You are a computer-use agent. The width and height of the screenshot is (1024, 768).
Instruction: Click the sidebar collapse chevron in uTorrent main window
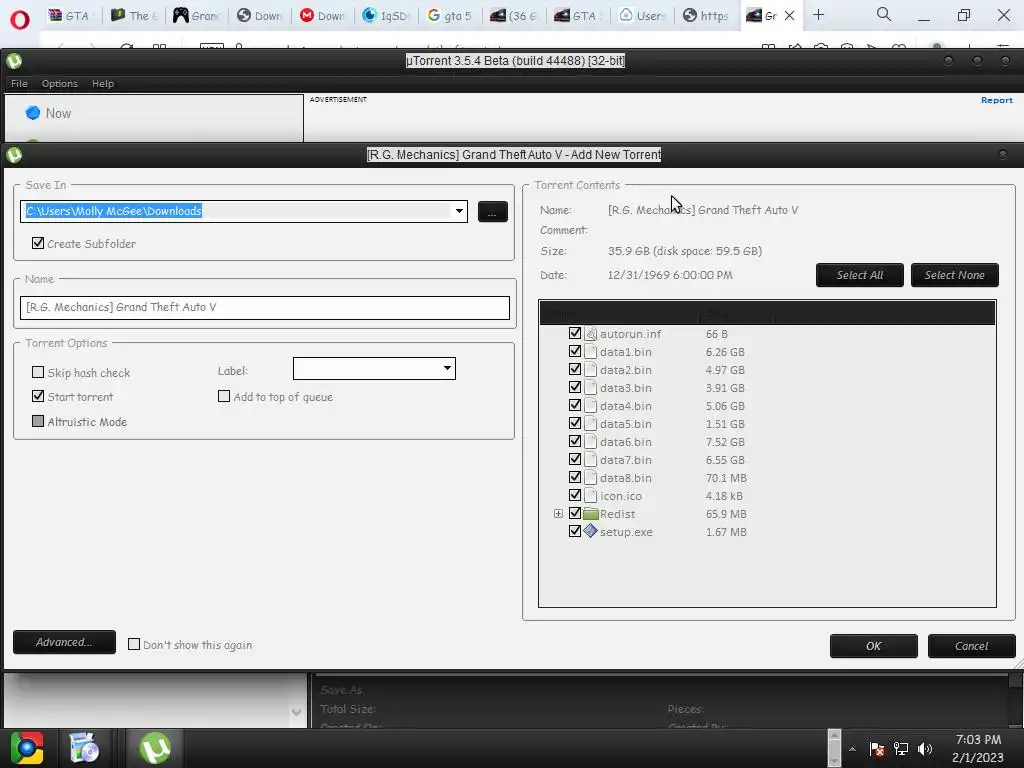click(x=296, y=712)
